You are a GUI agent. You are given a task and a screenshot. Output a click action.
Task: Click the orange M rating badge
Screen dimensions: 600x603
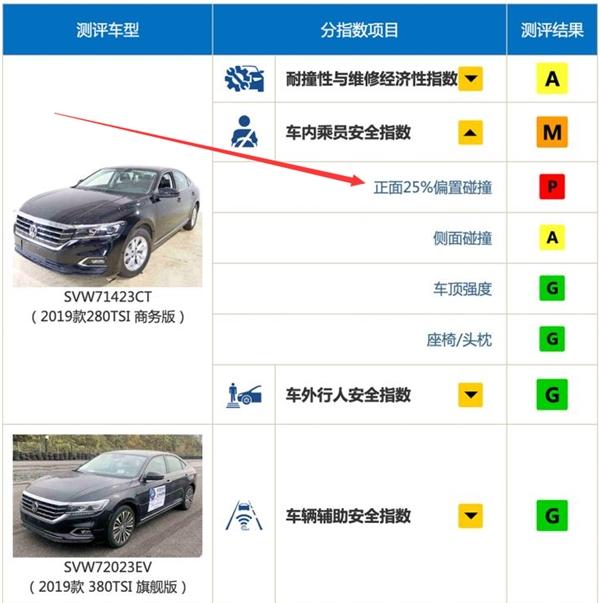pos(552,132)
